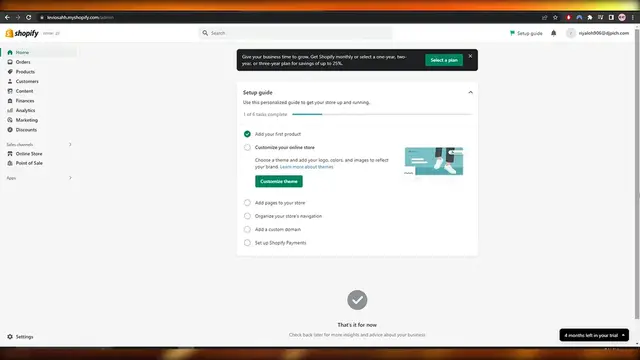The width and height of the screenshot is (640, 360).
Task: Click the Customers person icon
Action: pyautogui.click(x=10, y=81)
